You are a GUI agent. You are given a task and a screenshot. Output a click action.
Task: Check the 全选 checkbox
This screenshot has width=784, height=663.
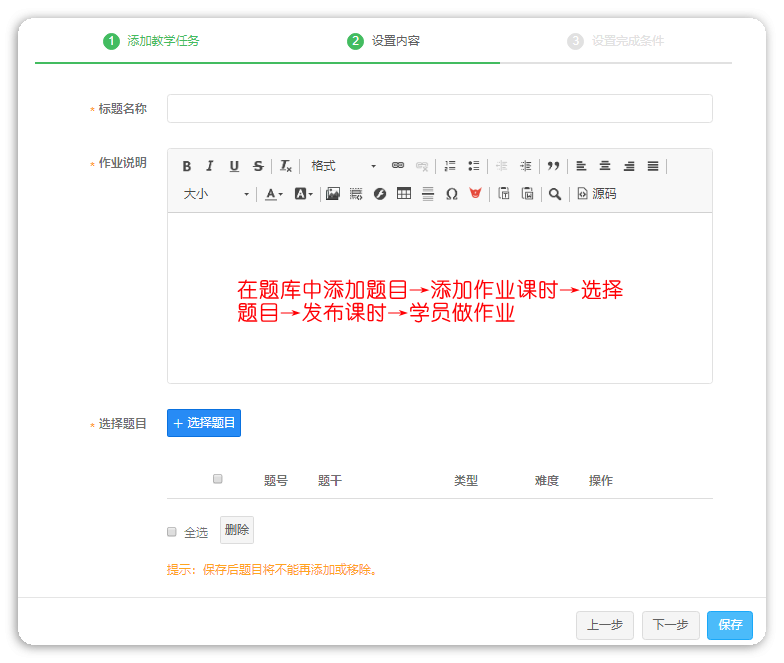tap(172, 532)
